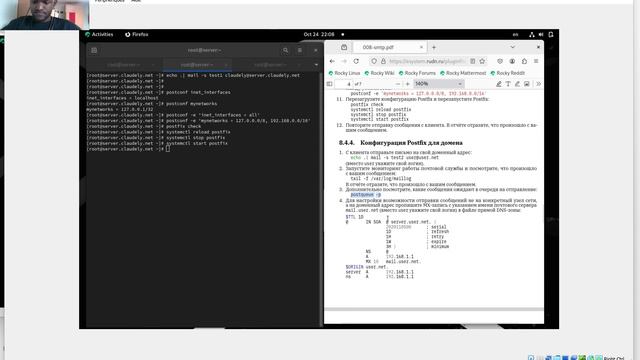This screenshot has width=640, height=360.
Task: Open the extensions icon in Firefox toolbar
Action: click(524, 61)
